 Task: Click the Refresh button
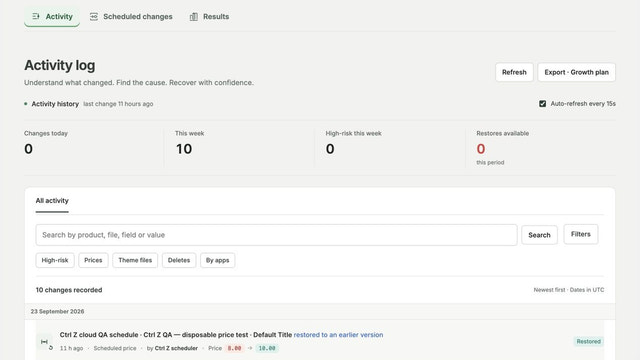[x=514, y=72]
